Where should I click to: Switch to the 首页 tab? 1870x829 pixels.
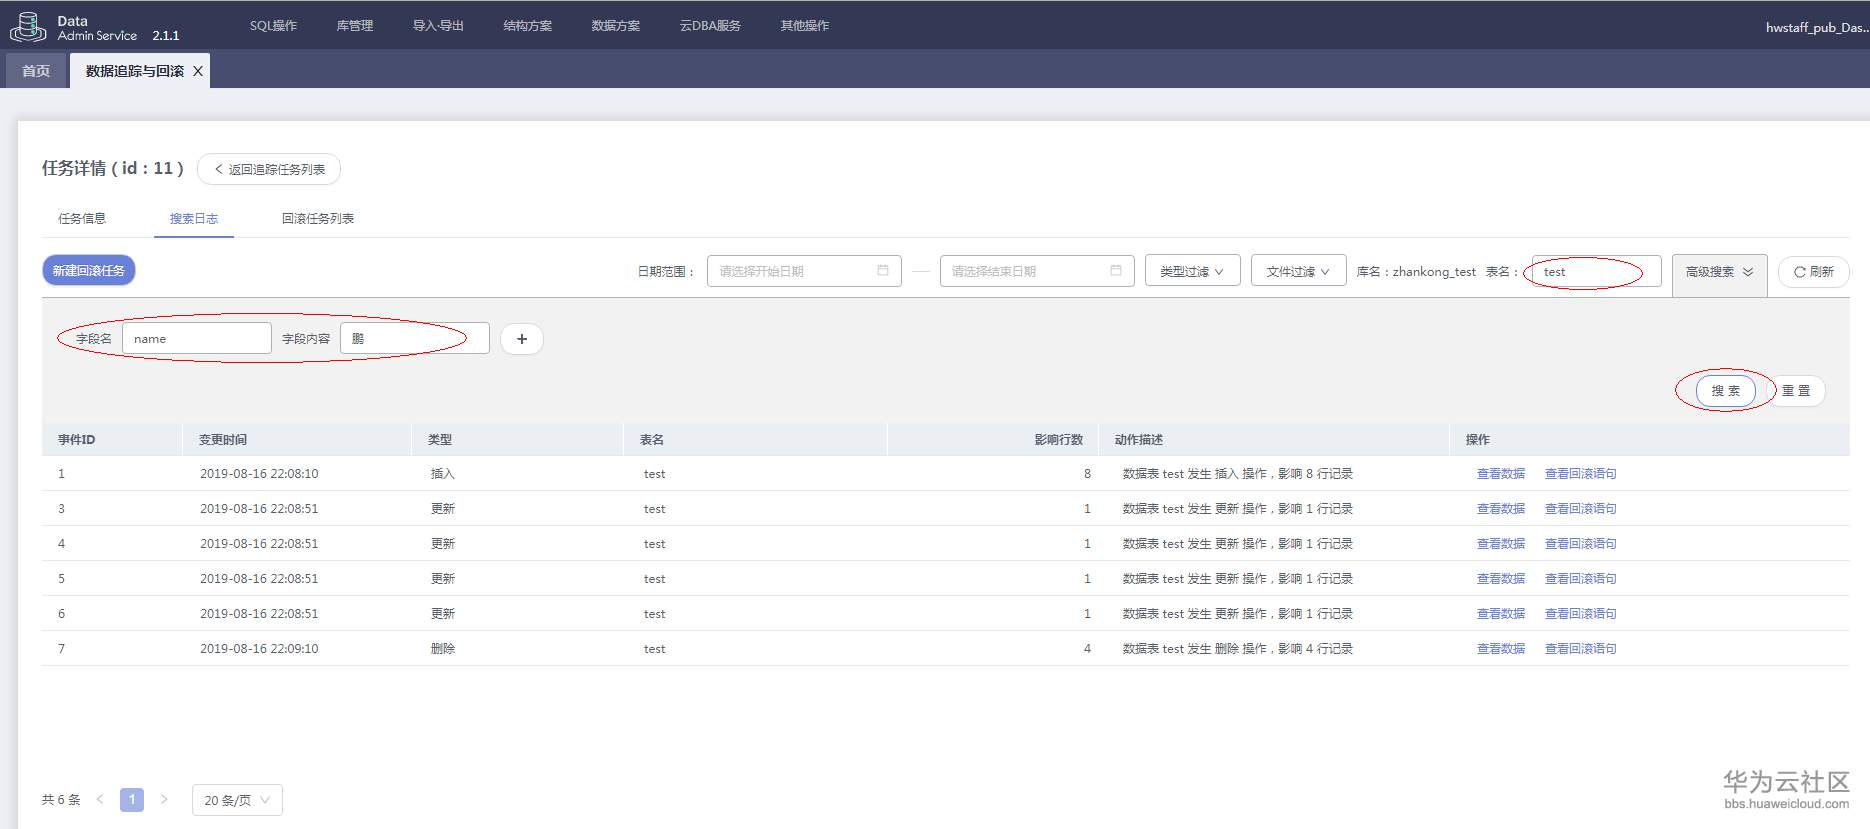36,71
